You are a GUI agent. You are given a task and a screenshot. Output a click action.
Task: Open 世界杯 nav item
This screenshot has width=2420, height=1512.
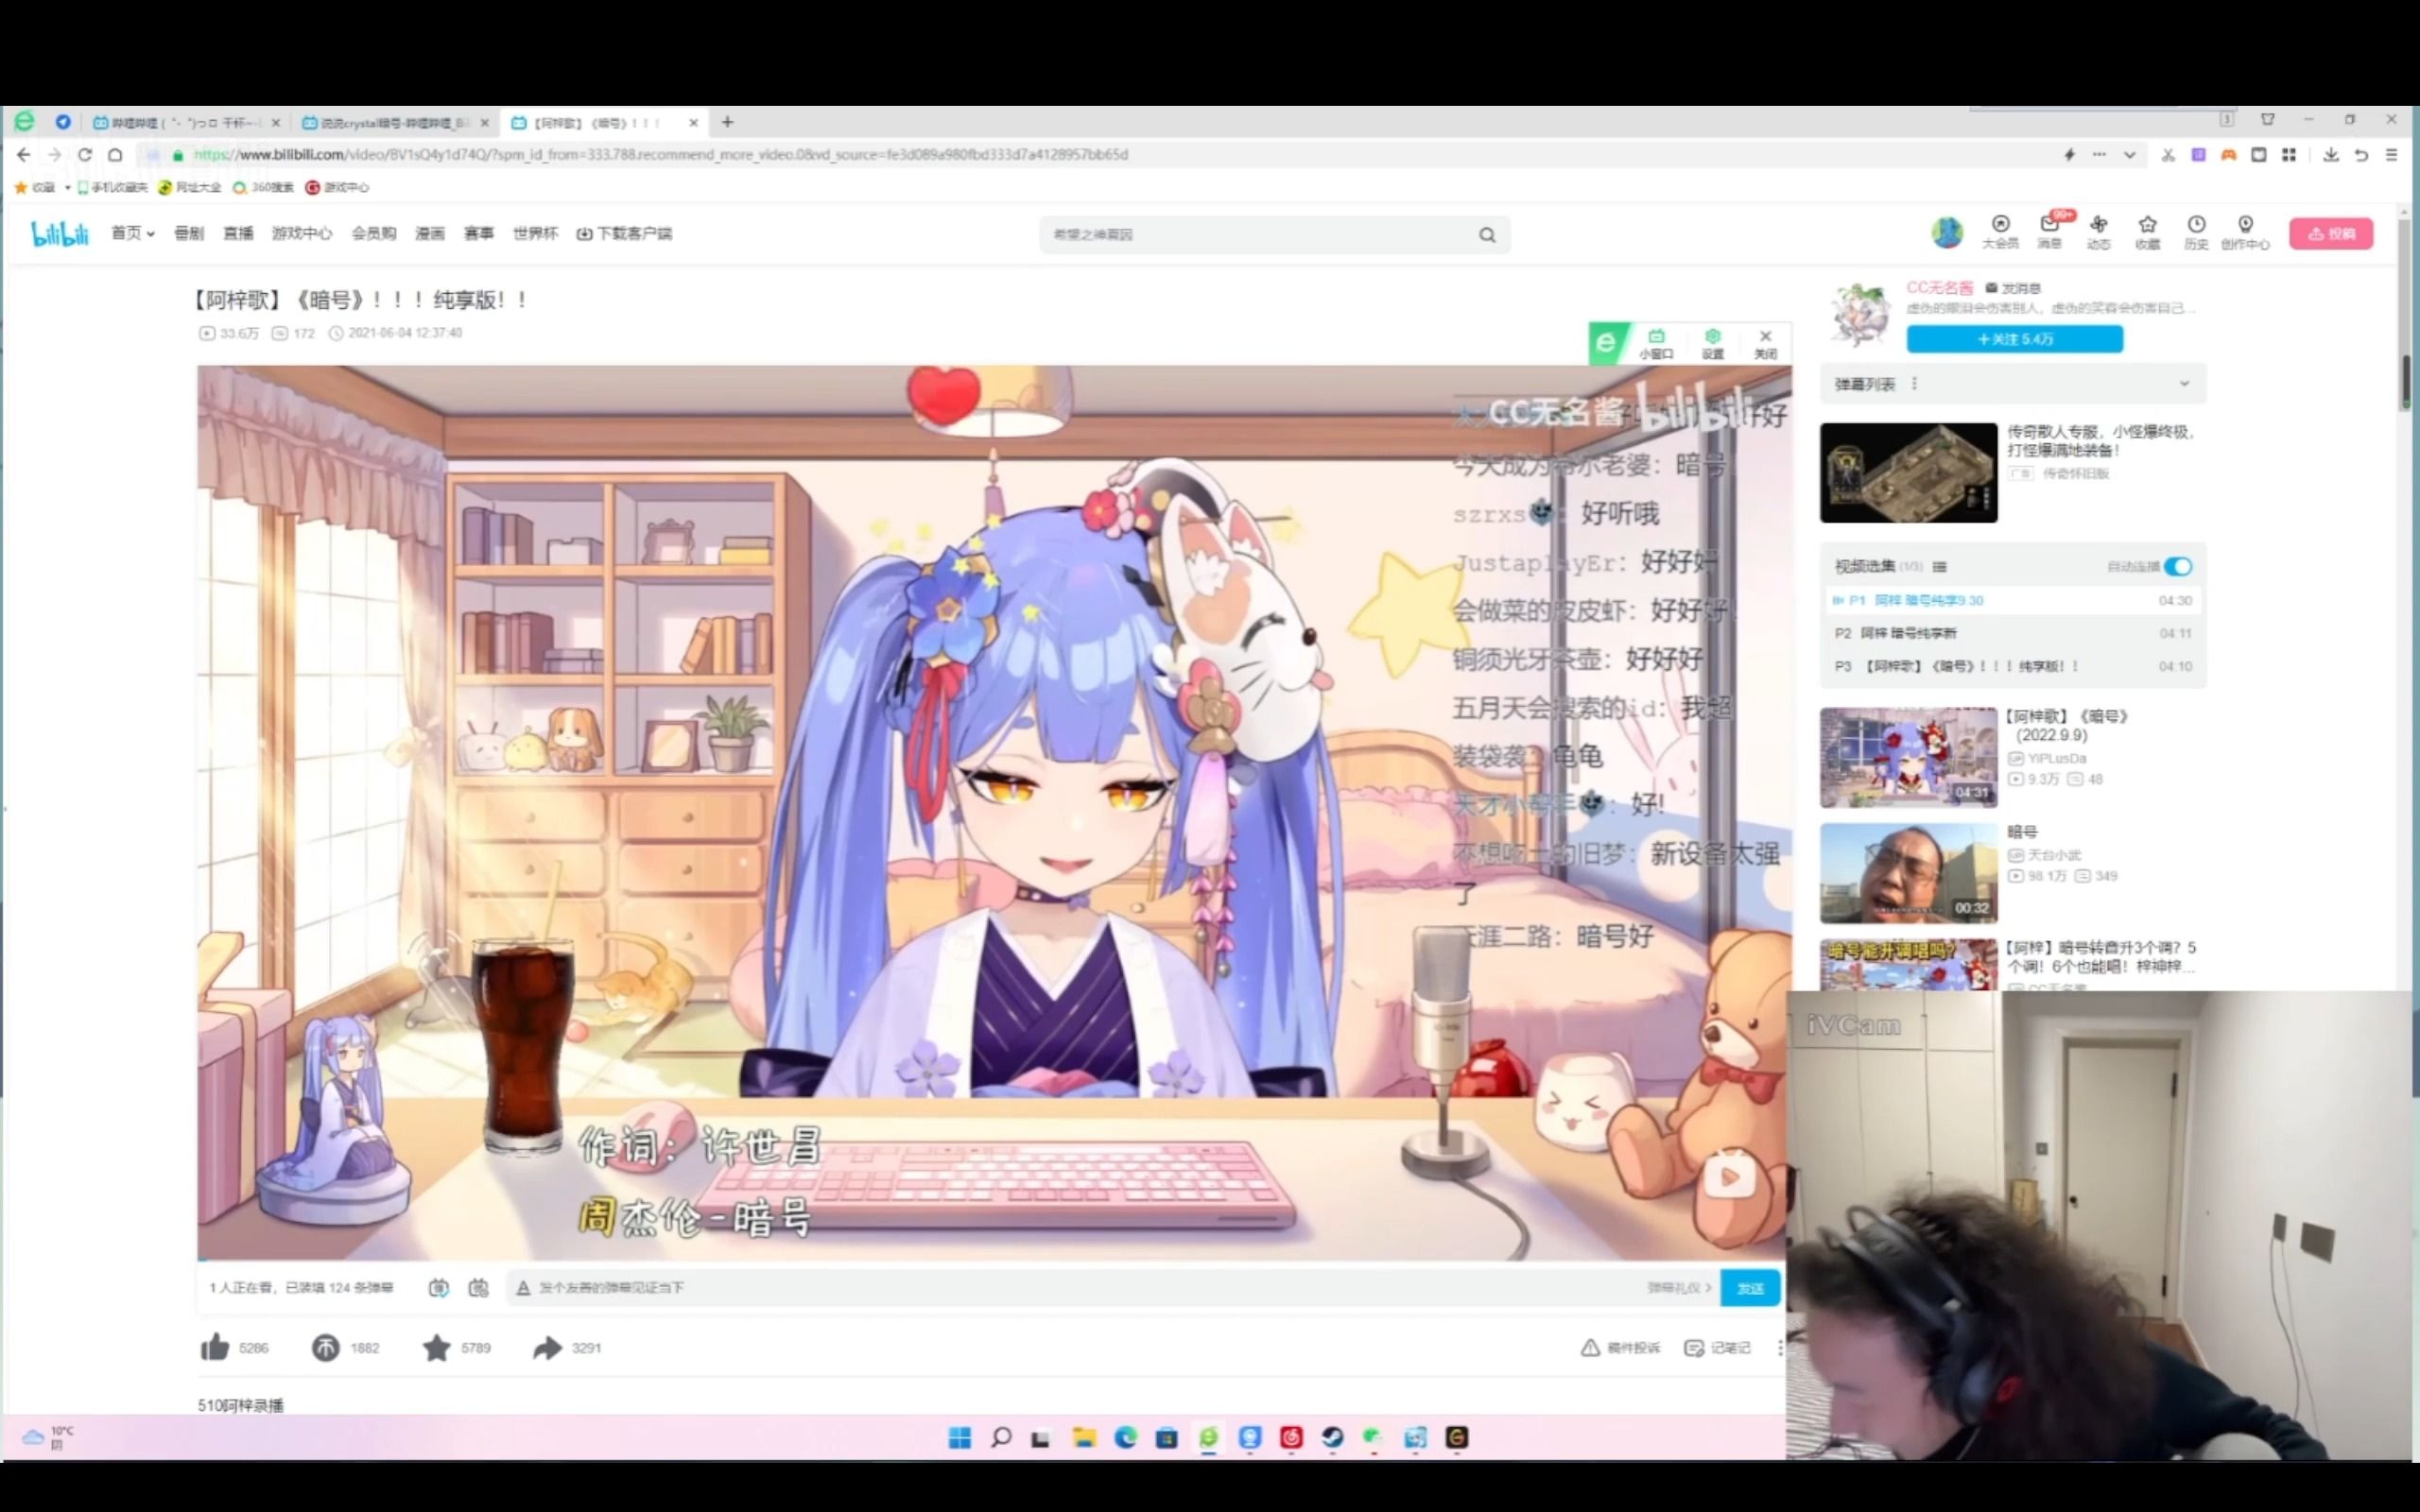click(x=535, y=233)
